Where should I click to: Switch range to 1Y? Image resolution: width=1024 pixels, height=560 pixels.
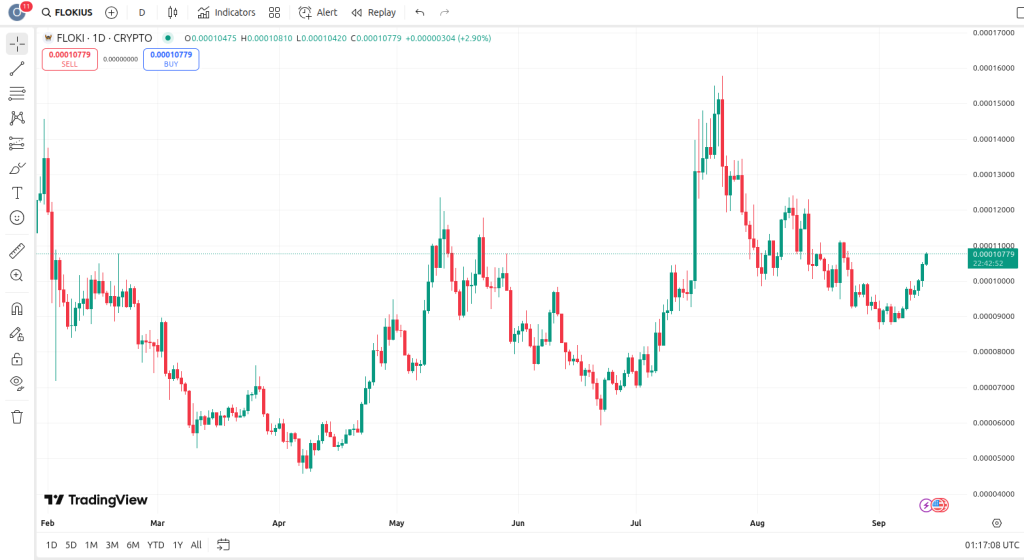178,545
